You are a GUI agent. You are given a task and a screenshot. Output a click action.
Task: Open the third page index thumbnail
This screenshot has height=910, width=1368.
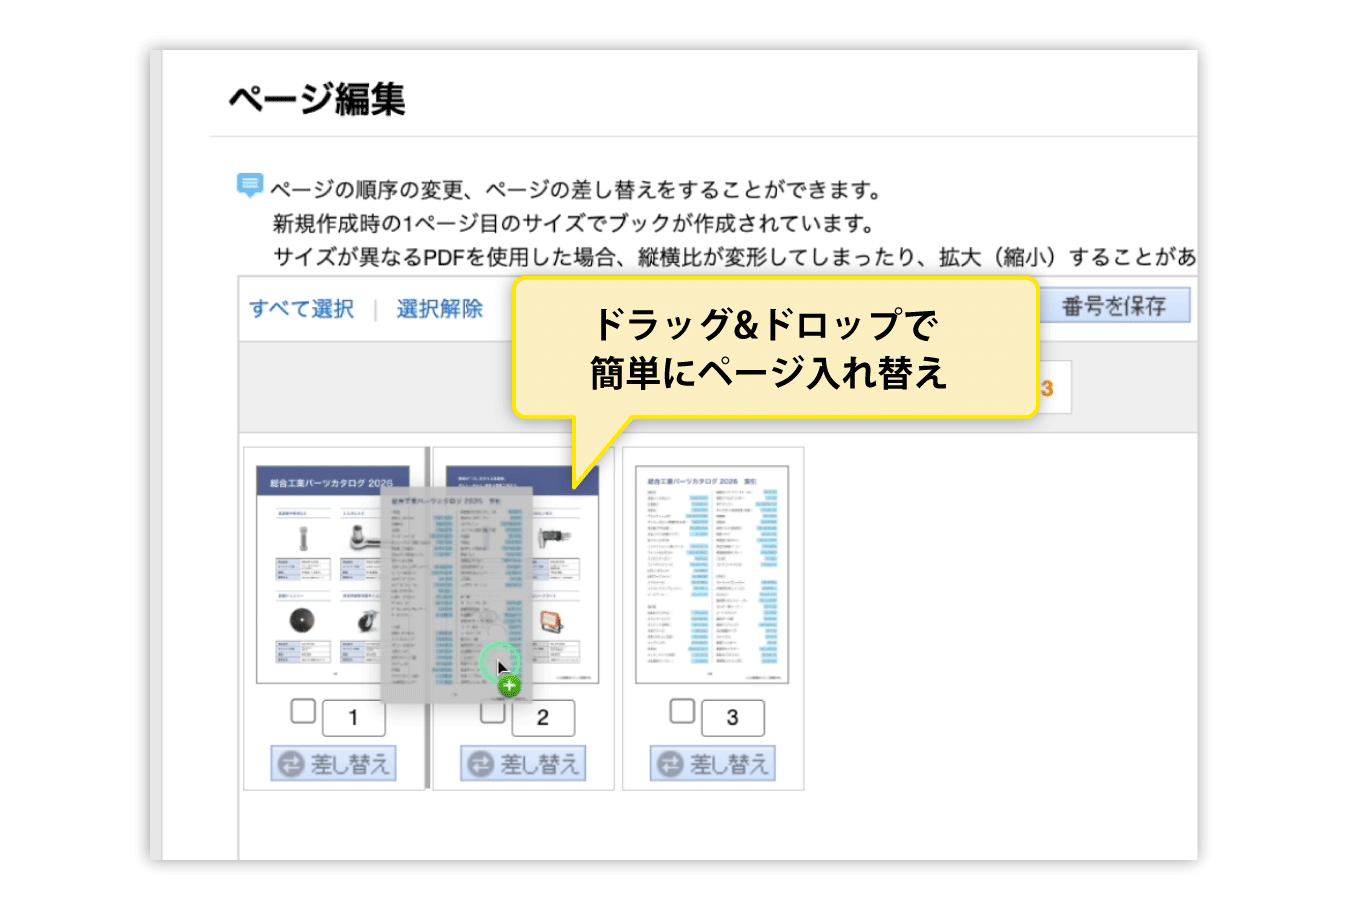click(x=712, y=575)
